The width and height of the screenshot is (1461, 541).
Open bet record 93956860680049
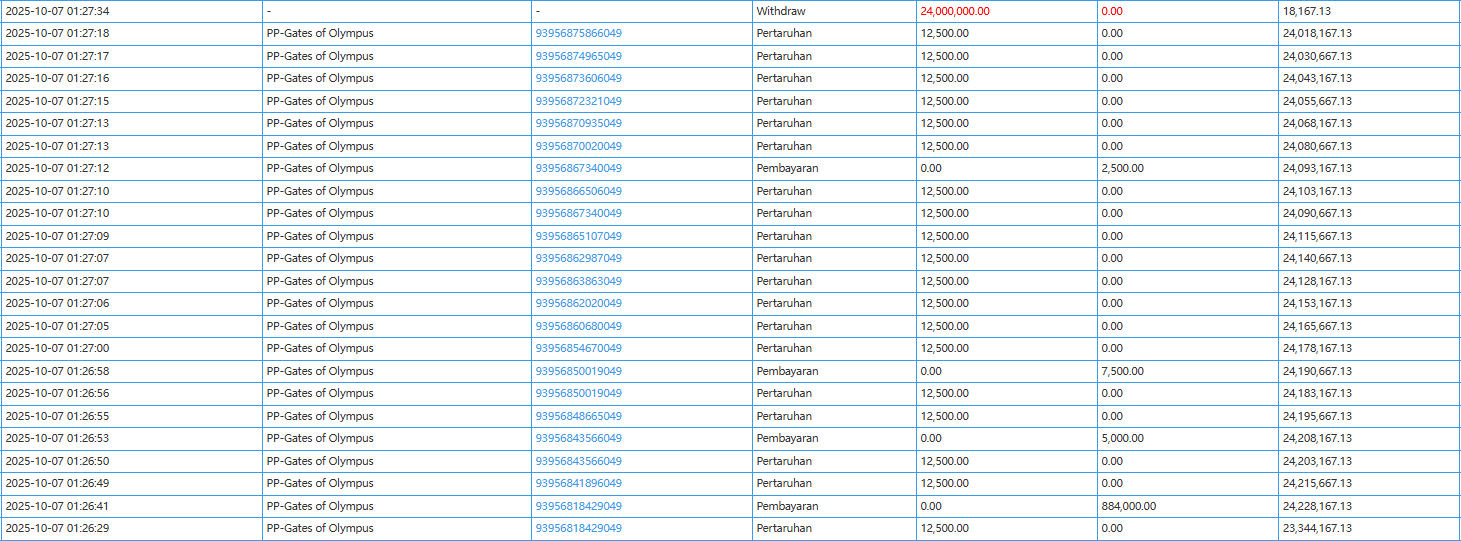click(x=578, y=326)
